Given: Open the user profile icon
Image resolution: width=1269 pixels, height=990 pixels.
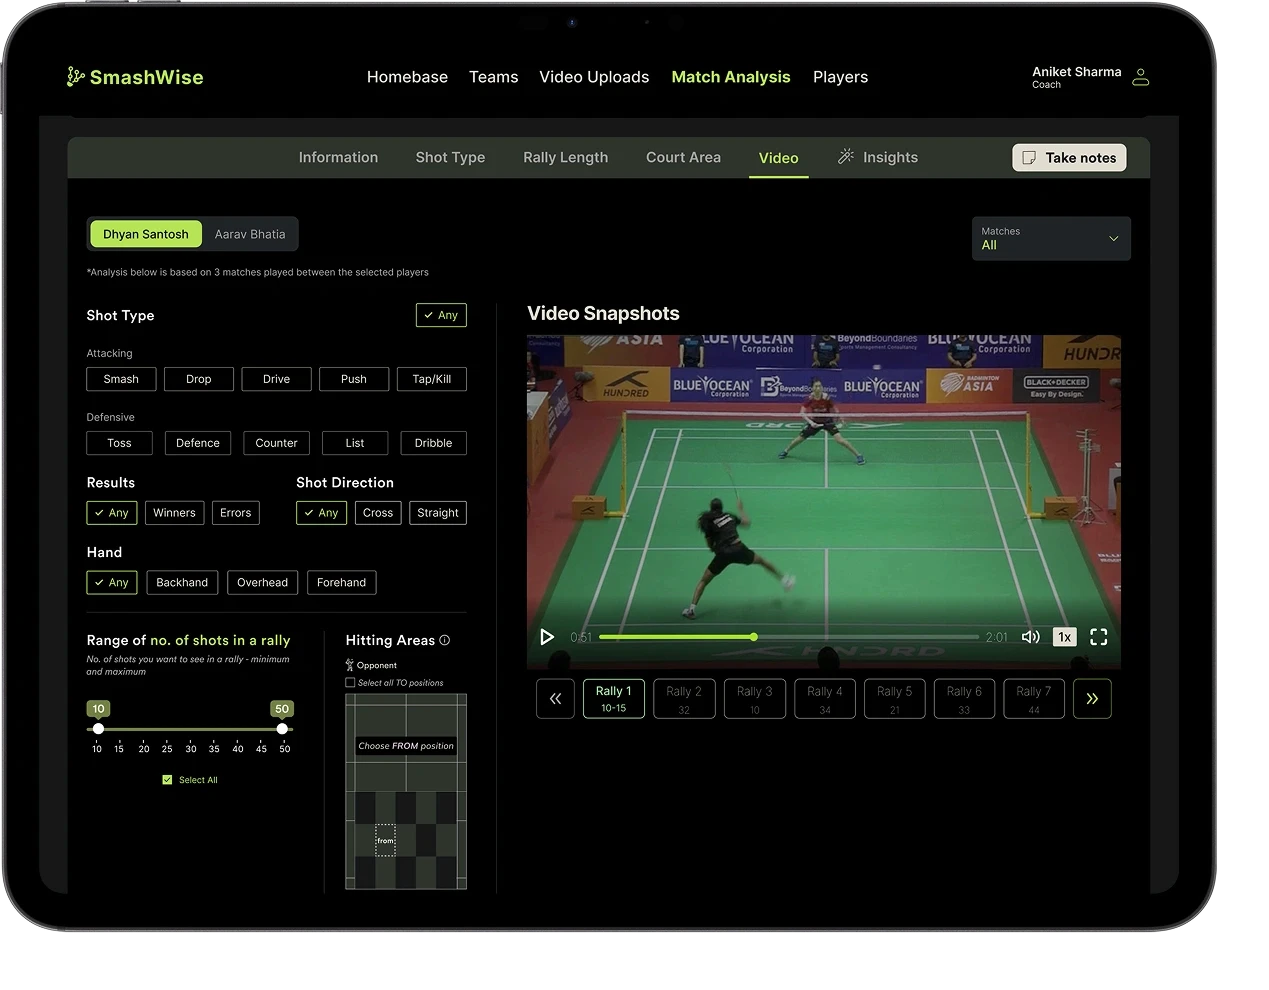Looking at the screenshot, I should click(1141, 77).
